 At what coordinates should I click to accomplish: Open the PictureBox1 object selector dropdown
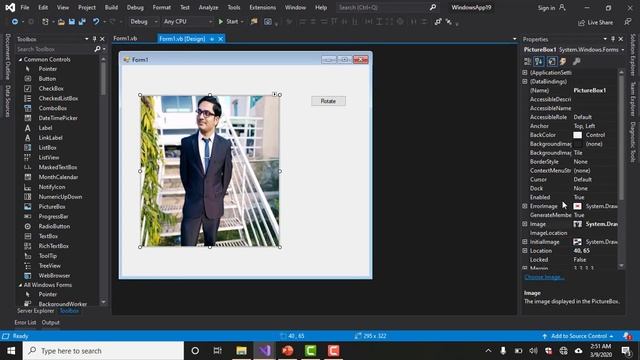pyautogui.click(x=623, y=50)
